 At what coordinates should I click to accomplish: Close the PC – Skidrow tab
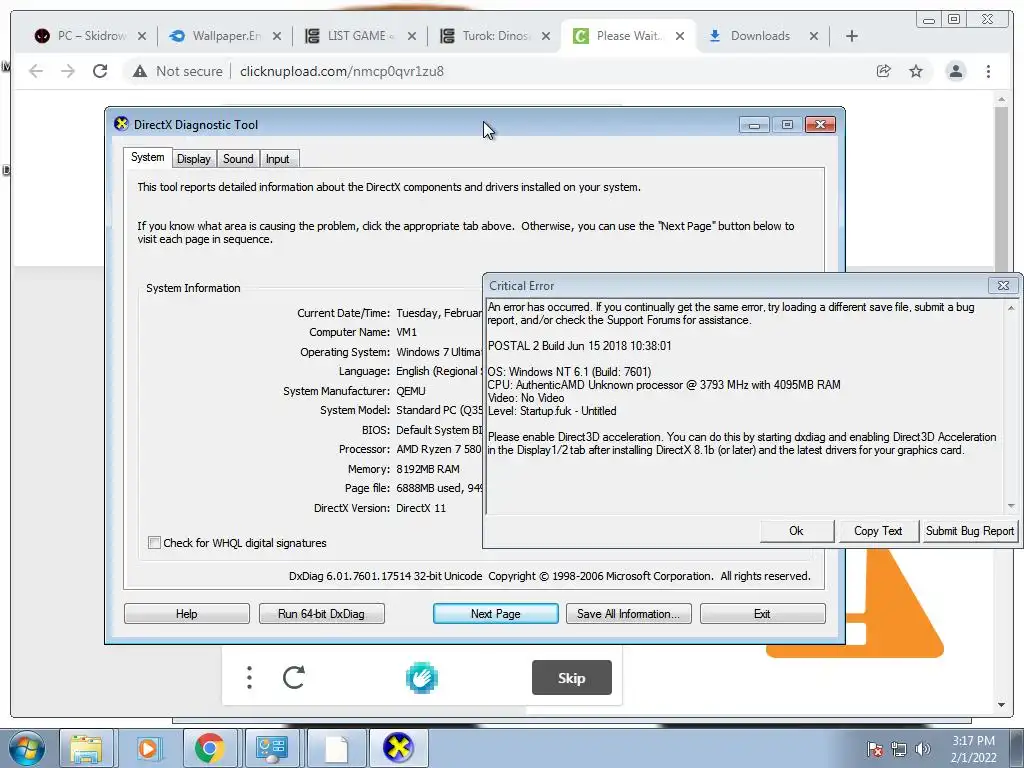[142, 36]
